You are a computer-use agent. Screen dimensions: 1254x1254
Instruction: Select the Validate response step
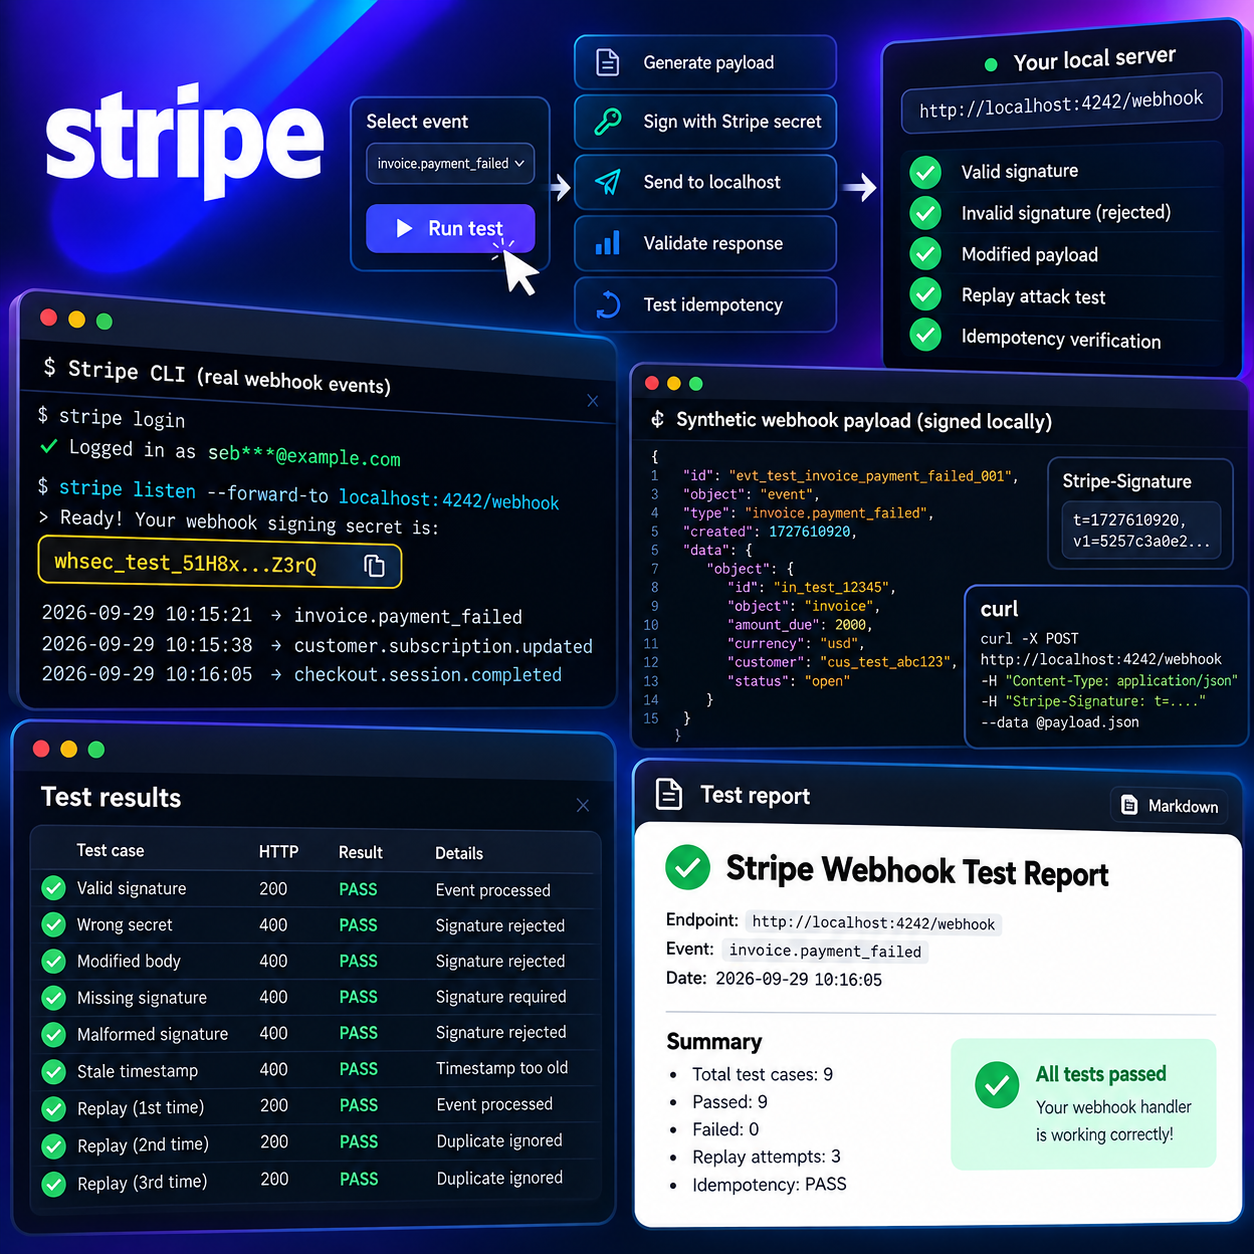click(705, 243)
